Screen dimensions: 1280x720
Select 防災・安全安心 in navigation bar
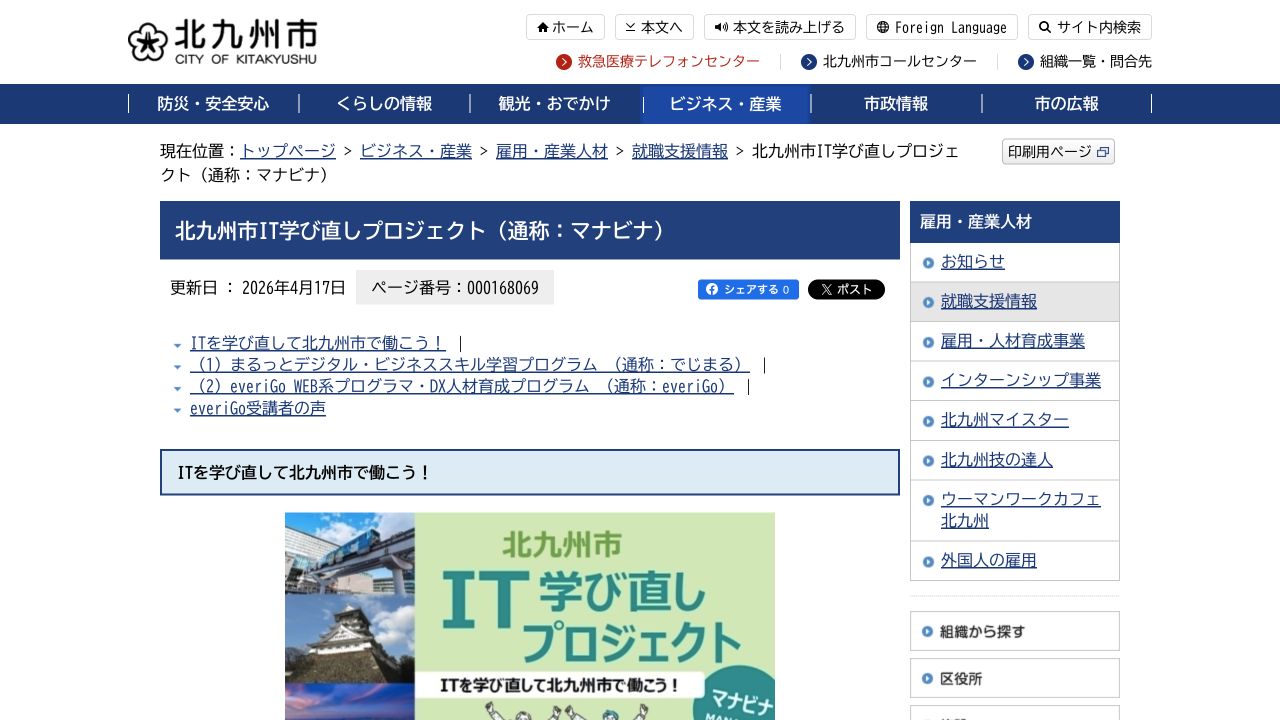tap(213, 104)
